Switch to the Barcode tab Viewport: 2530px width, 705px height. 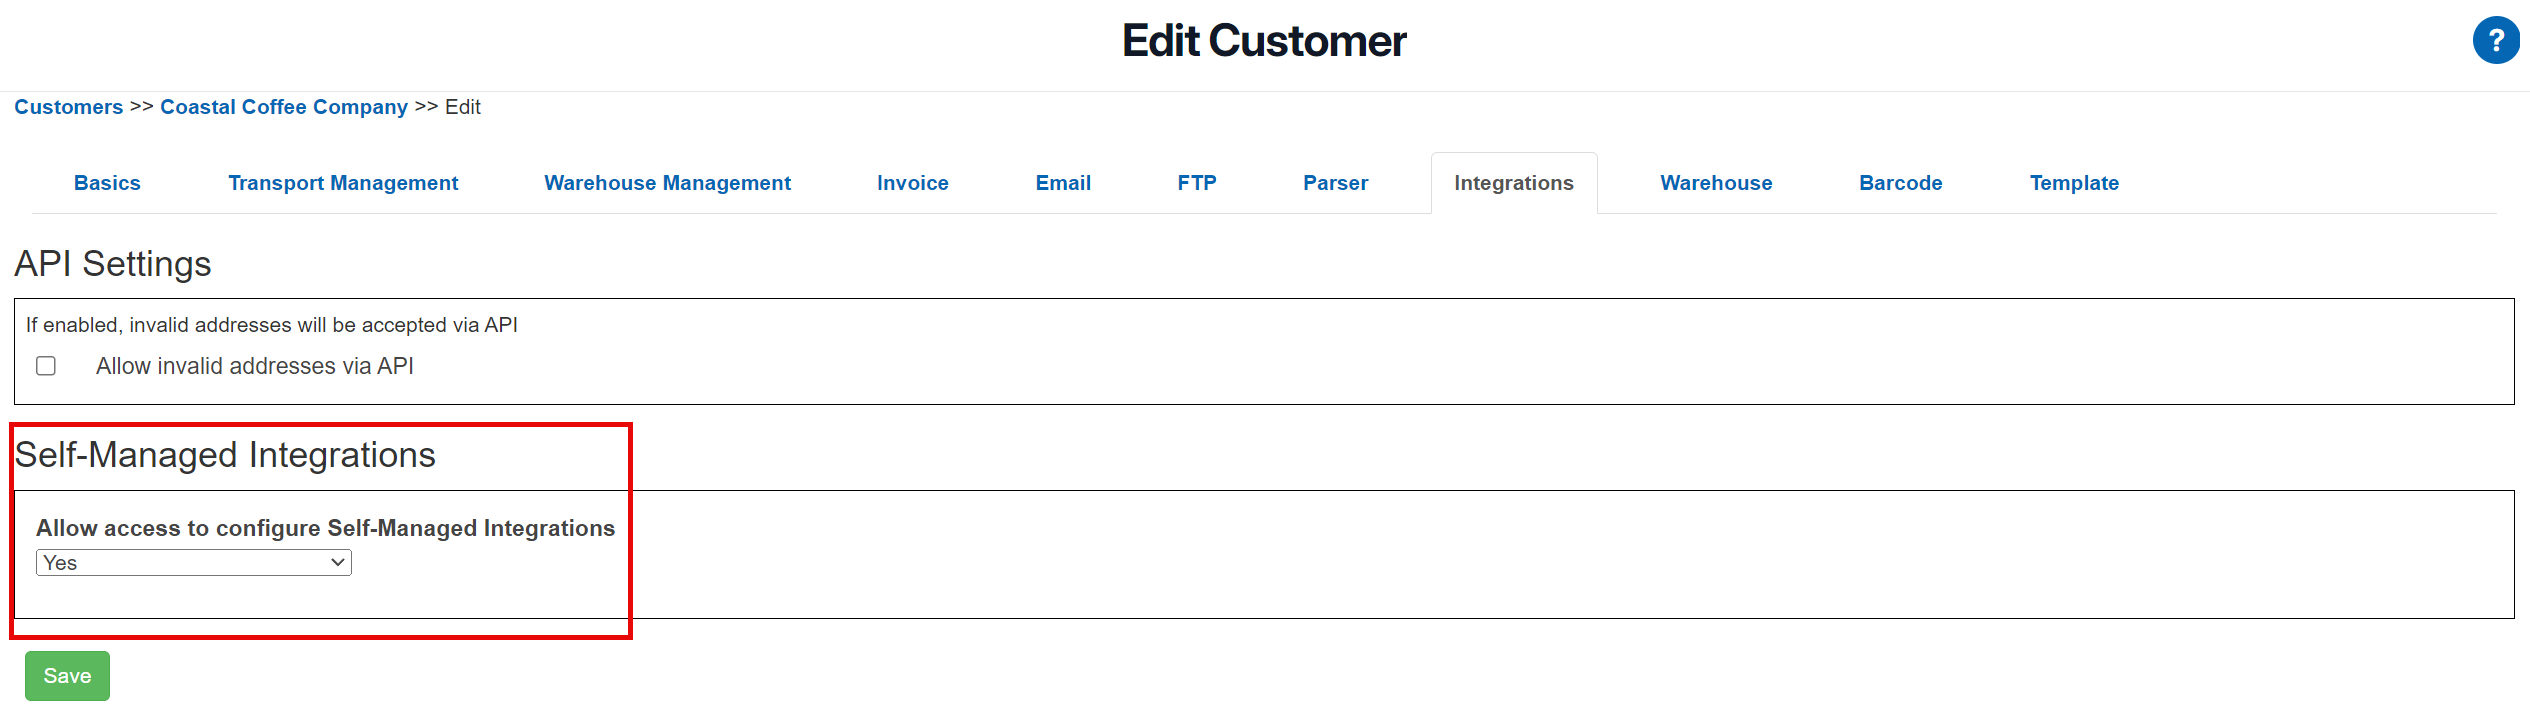[x=1900, y=182]
